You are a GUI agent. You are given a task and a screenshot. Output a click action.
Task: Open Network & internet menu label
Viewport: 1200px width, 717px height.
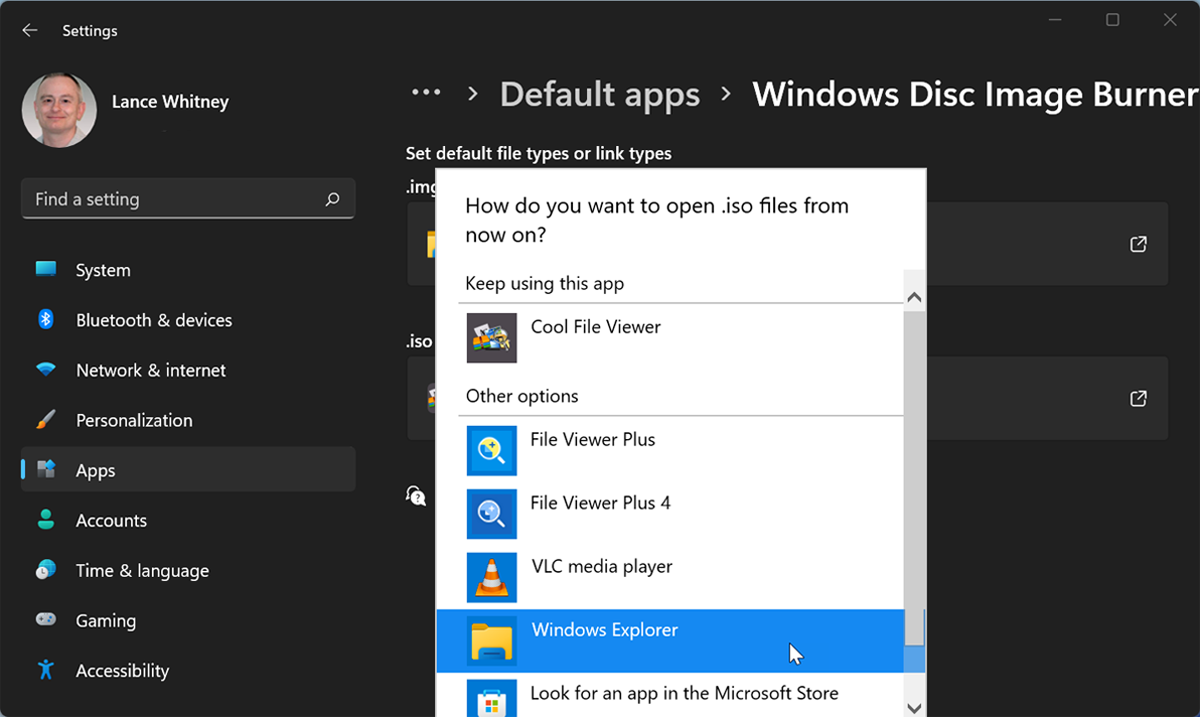[151, 370]
